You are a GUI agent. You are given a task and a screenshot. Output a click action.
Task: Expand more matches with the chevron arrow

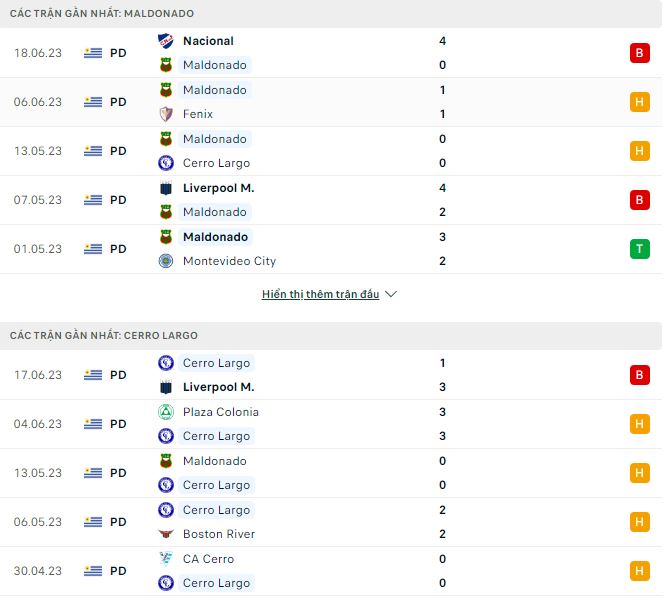pyautogui.click(x=391, y=295)
